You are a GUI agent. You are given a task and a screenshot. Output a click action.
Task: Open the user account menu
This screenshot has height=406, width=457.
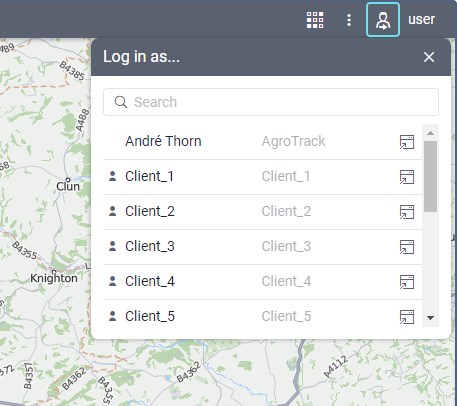421,19
